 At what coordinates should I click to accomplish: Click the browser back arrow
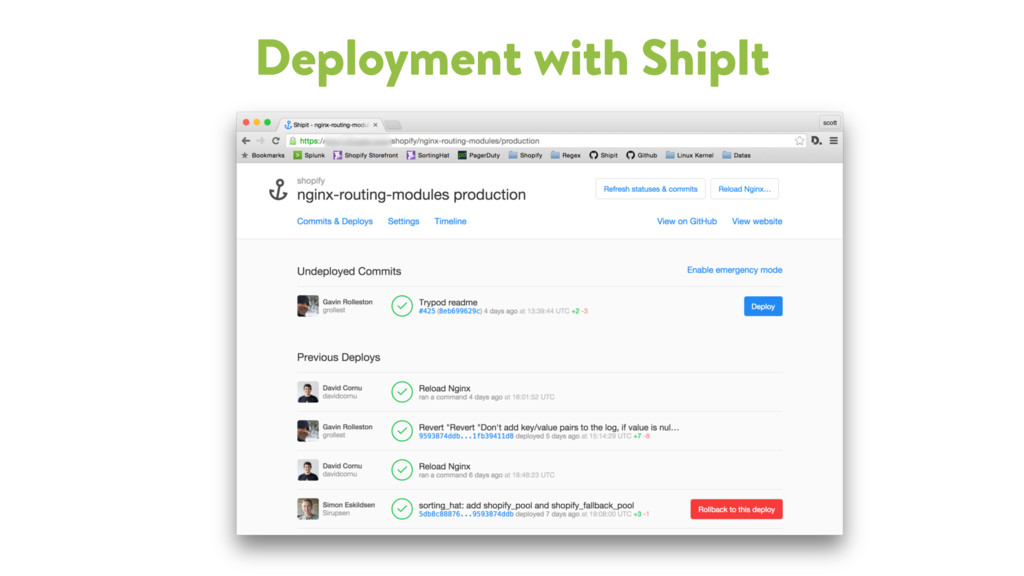[x=246, y=140]
